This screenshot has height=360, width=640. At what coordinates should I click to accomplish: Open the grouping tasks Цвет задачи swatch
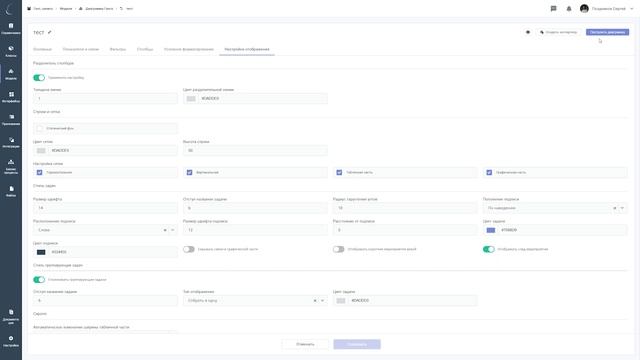tap(341, 301)
